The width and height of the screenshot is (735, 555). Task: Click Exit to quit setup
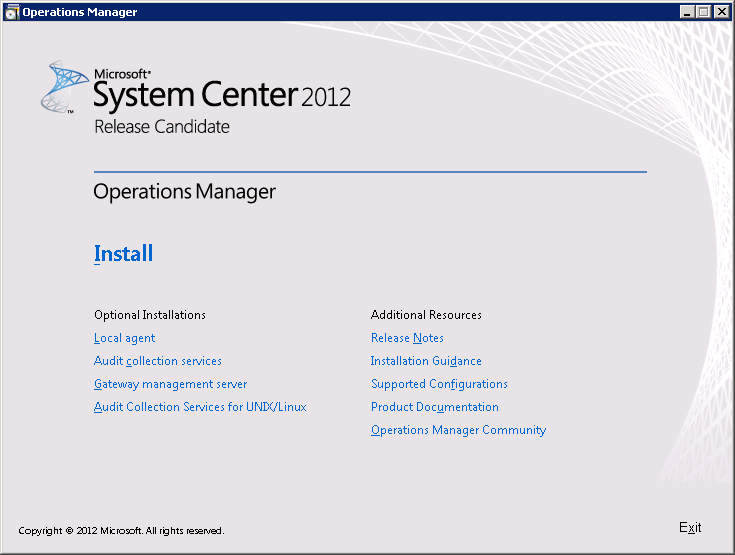[690, 527]
